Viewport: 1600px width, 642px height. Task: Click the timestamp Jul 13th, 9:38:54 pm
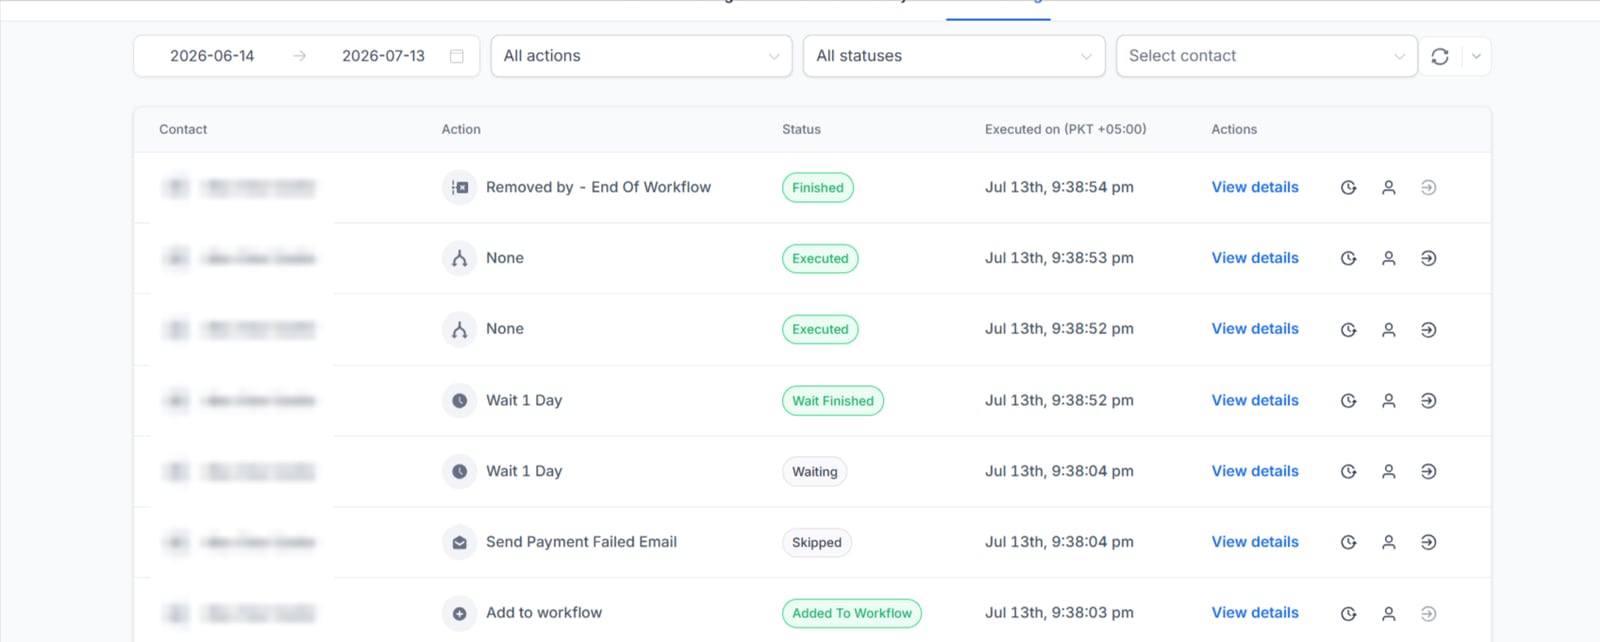(1059, 187)
